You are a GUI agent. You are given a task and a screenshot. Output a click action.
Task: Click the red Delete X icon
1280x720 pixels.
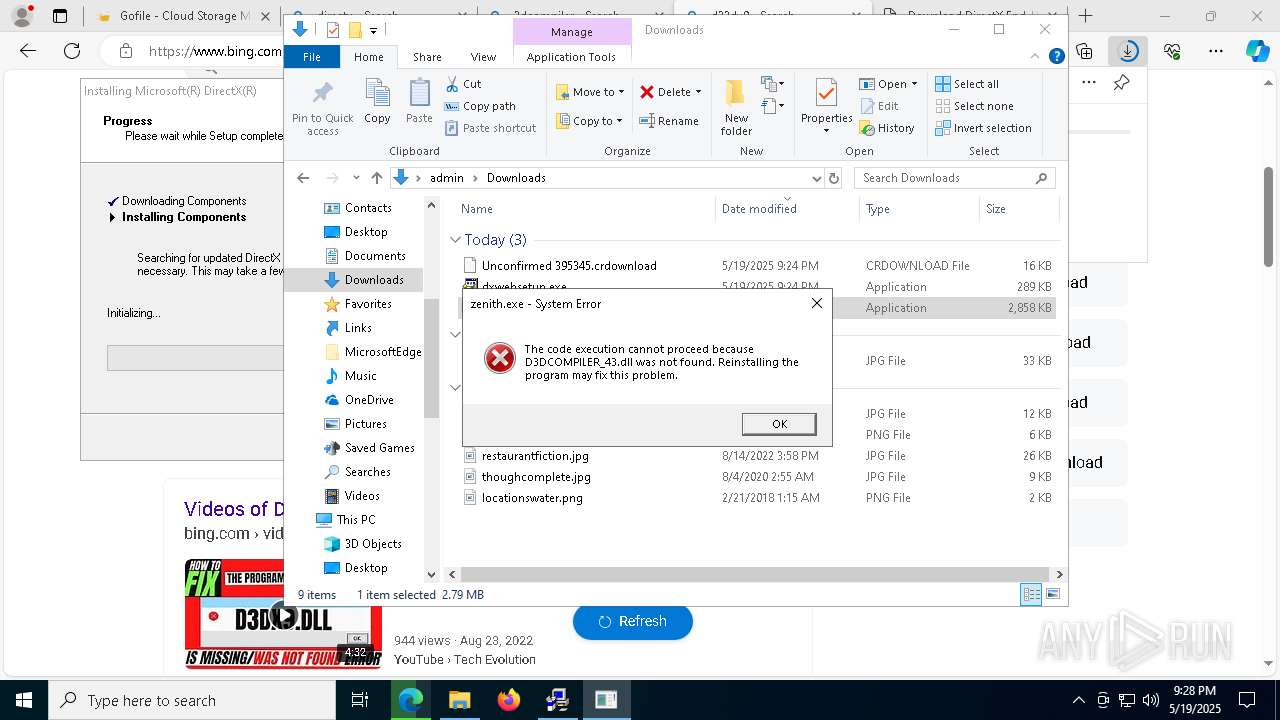click(x=647, y=92)
